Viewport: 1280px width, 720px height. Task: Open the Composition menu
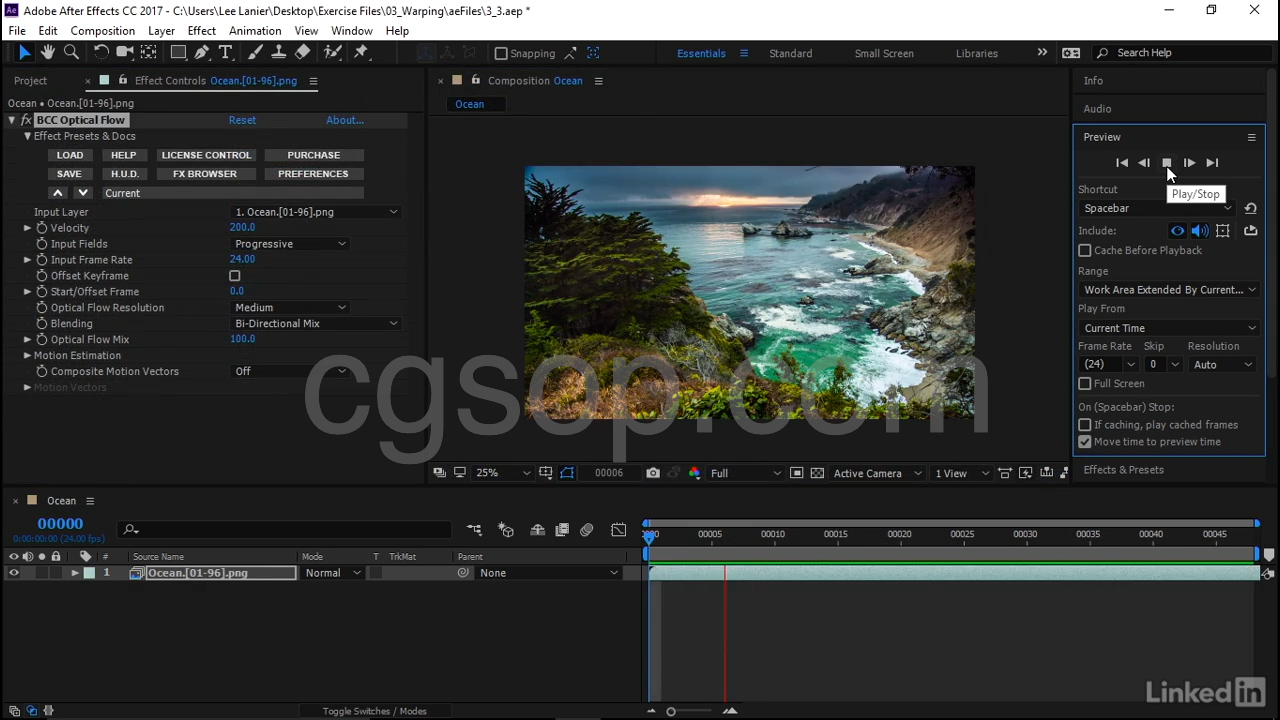pos(102,31)
